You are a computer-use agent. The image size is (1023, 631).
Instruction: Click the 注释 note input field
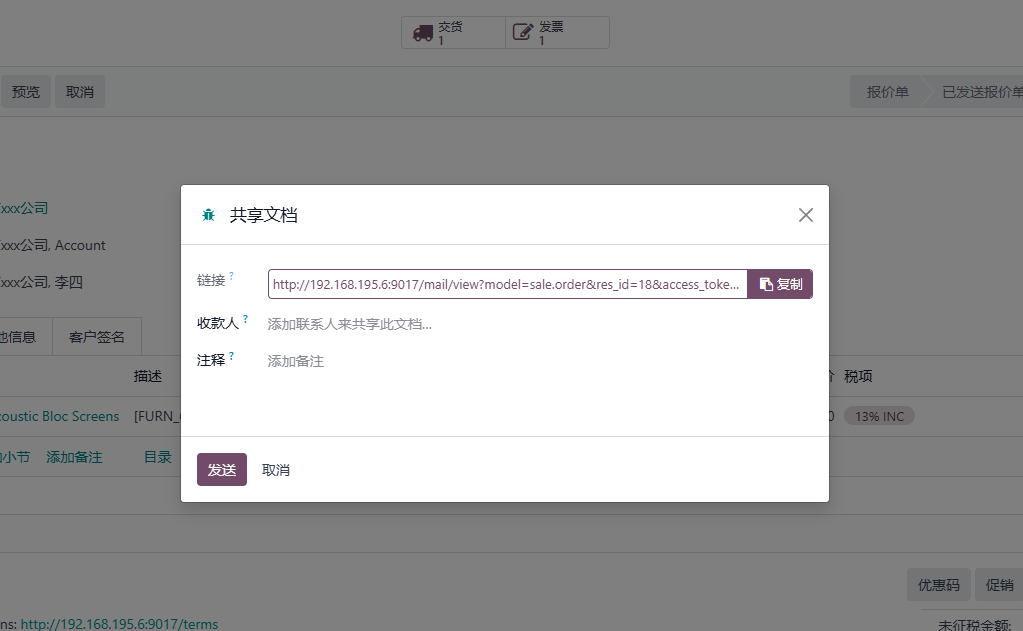click(540, 361)
